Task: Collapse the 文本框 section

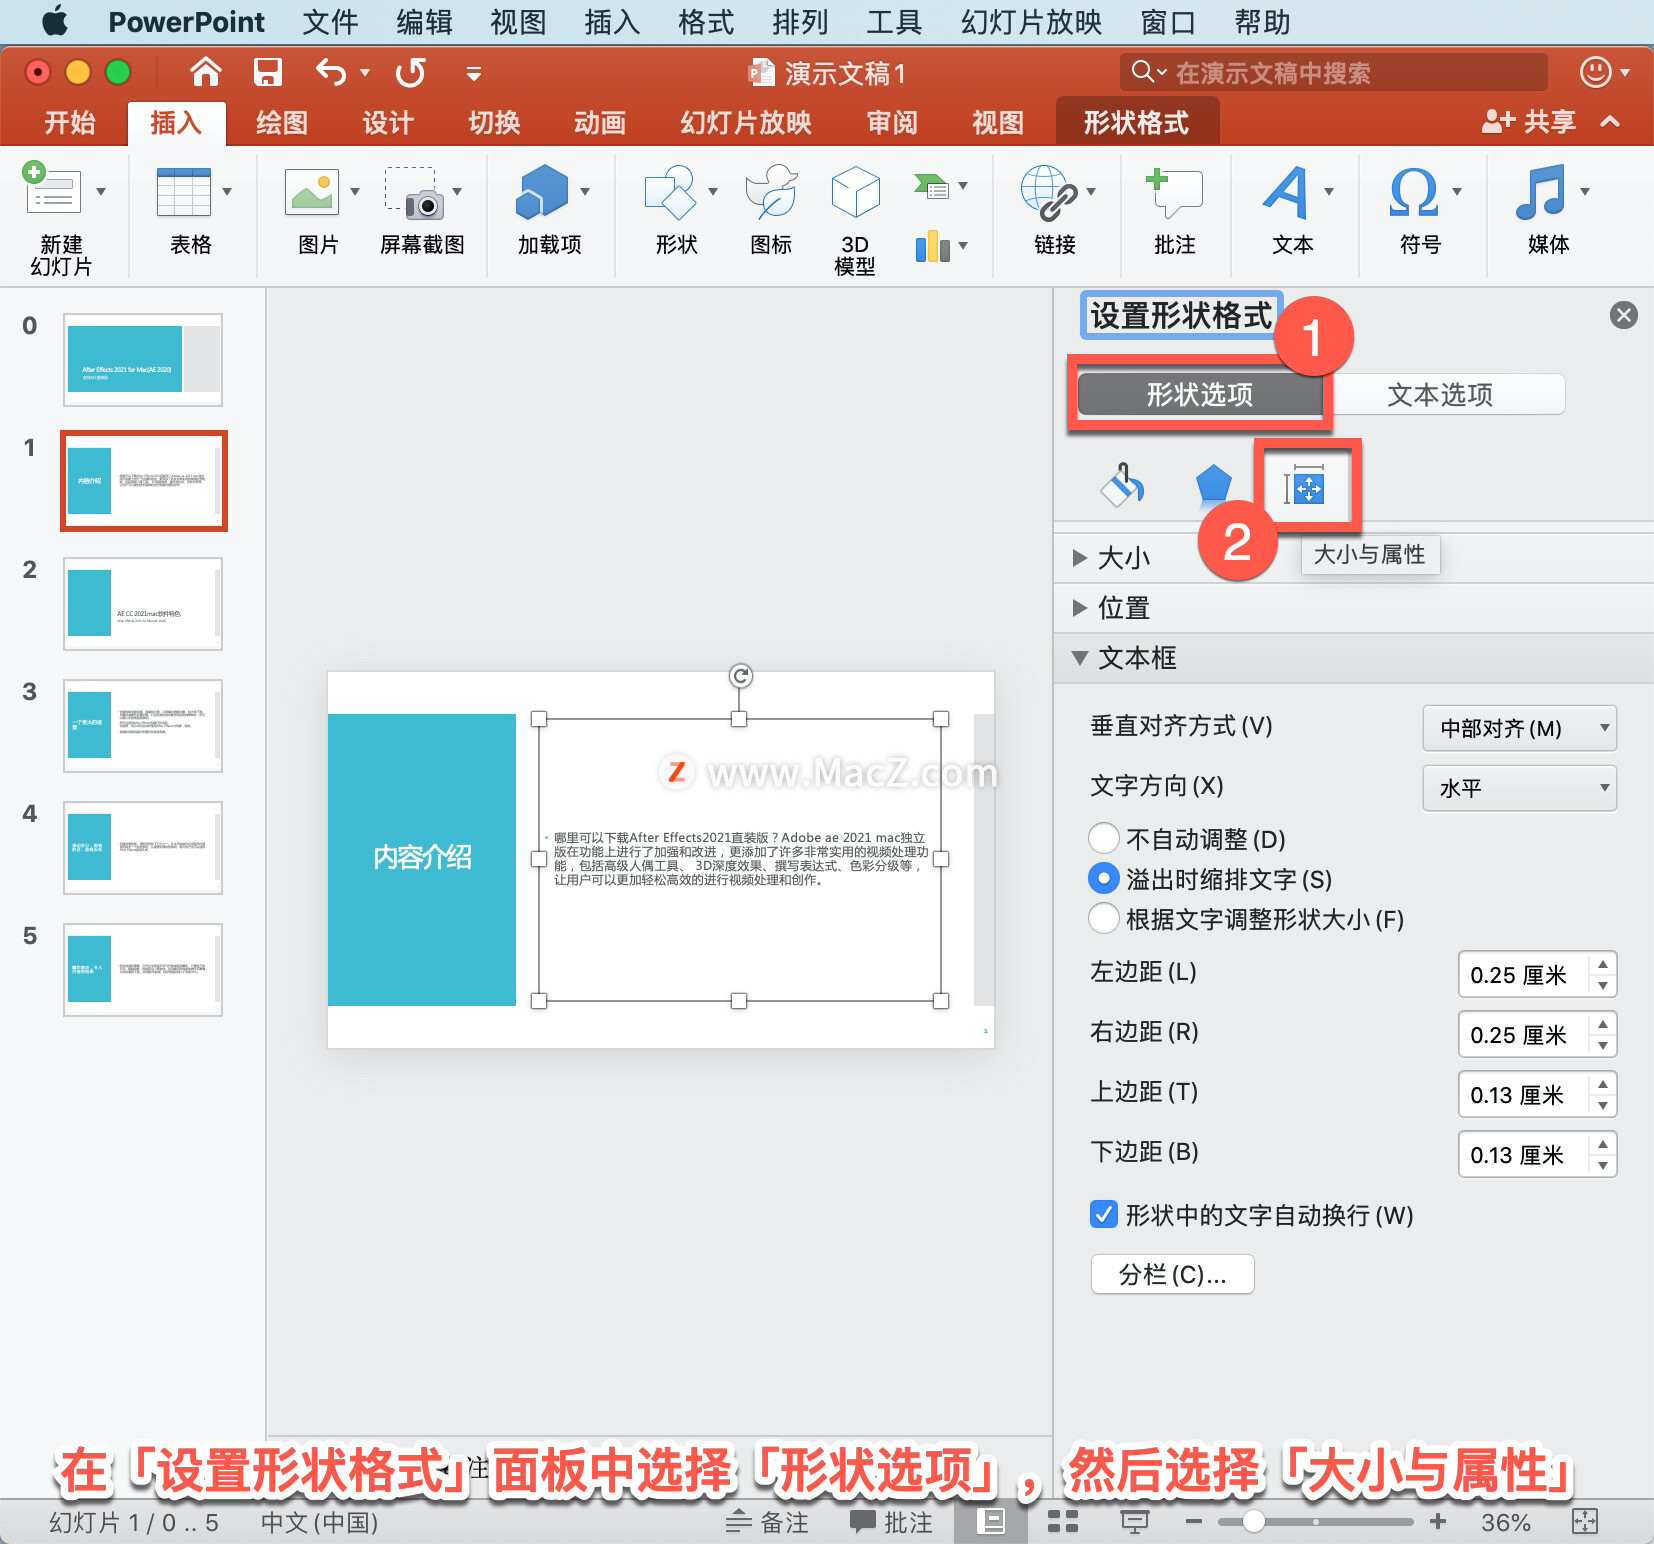Action: (1080, 658)
